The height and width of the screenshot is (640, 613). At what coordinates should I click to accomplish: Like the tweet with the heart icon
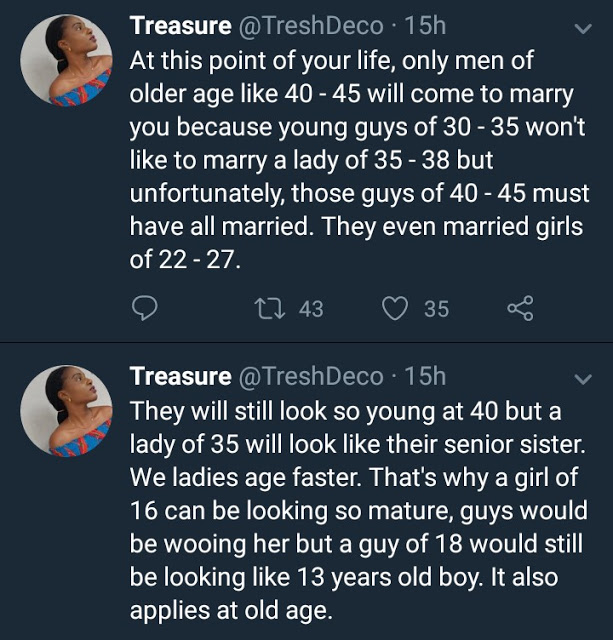pos(396,308)
